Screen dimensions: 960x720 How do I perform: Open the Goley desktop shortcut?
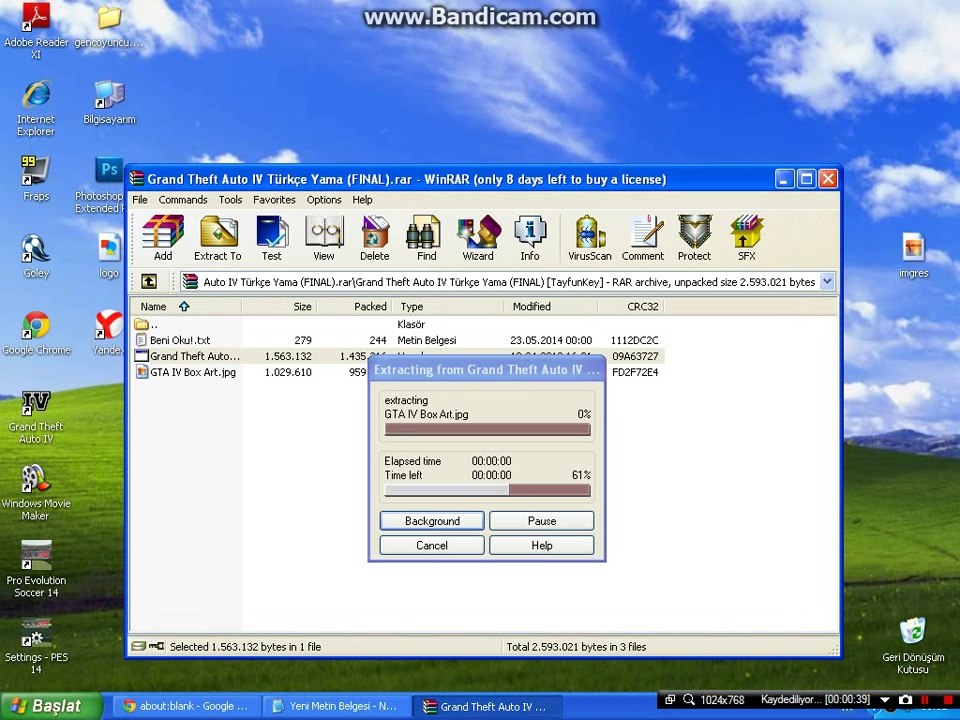click(x=36, y=256)
